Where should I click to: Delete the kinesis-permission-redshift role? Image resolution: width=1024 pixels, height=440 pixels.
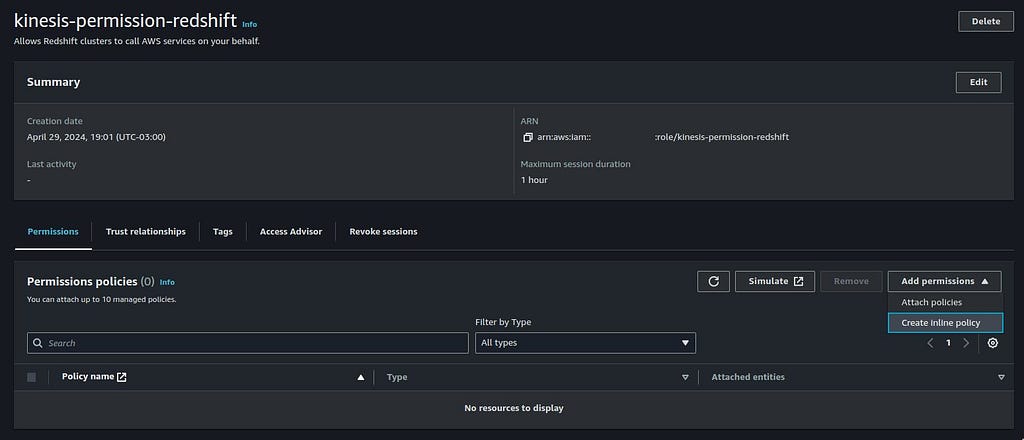pos(985,22)
